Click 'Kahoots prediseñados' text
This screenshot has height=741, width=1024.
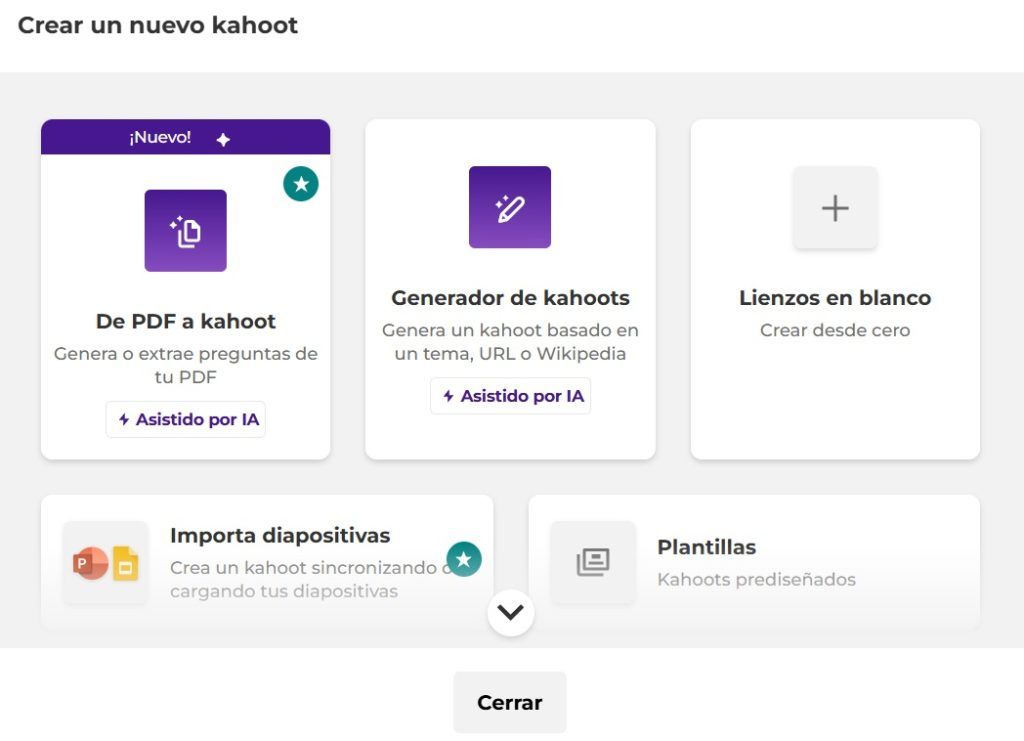tap(756, 580)
